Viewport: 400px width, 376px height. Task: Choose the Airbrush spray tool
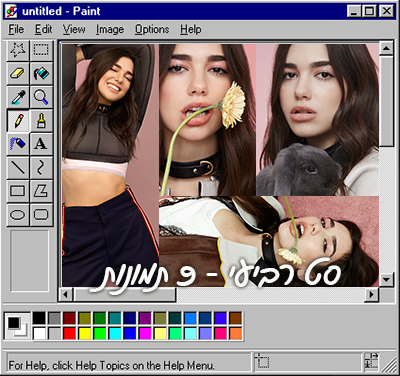tap(18, 144)
